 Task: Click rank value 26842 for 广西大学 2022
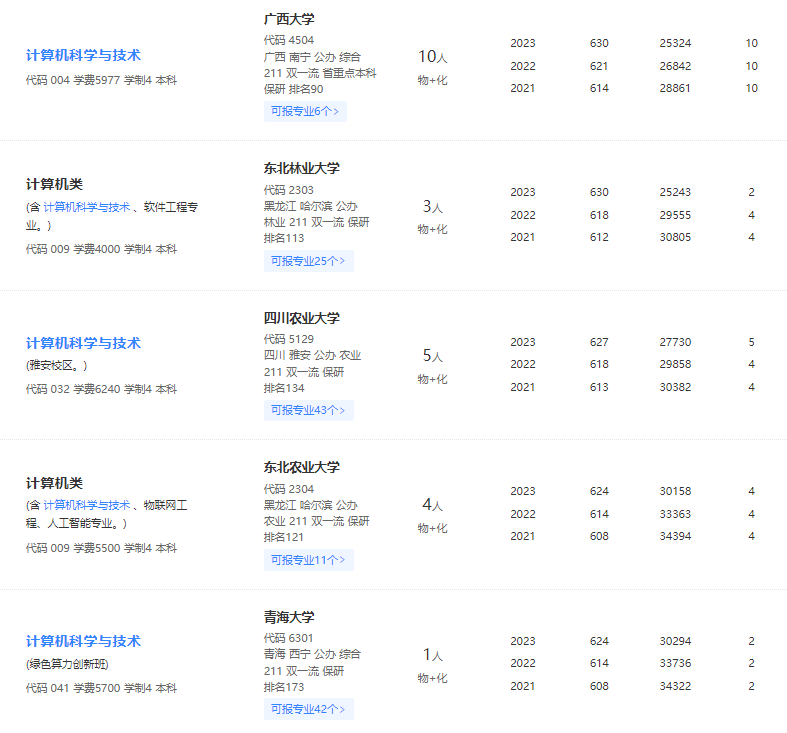point(675,66)
